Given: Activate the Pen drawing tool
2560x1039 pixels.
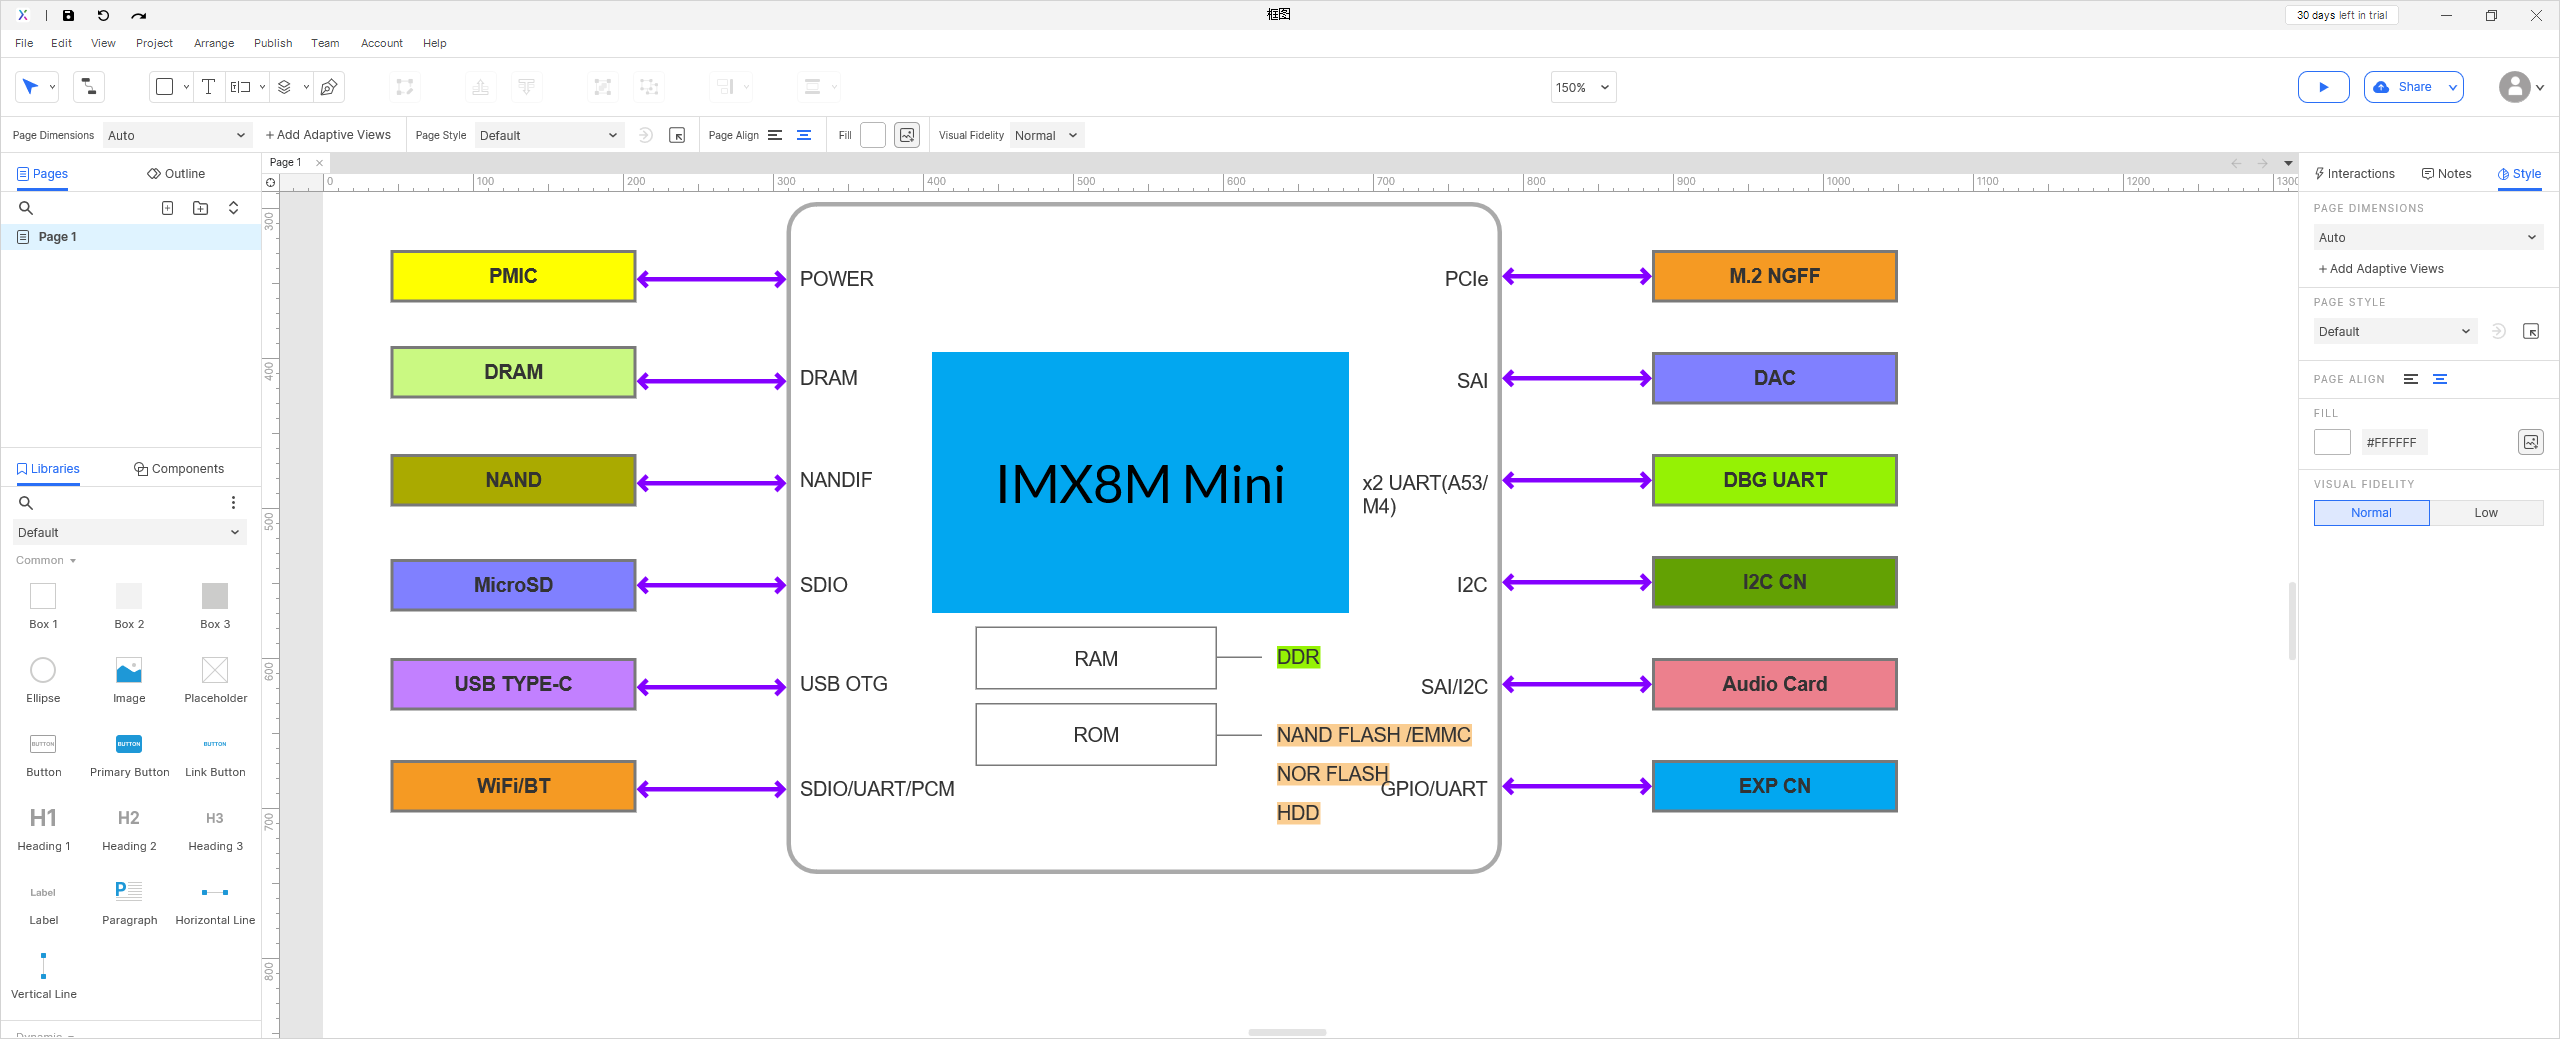Looking at the screenshot, I should pos(329,87).
